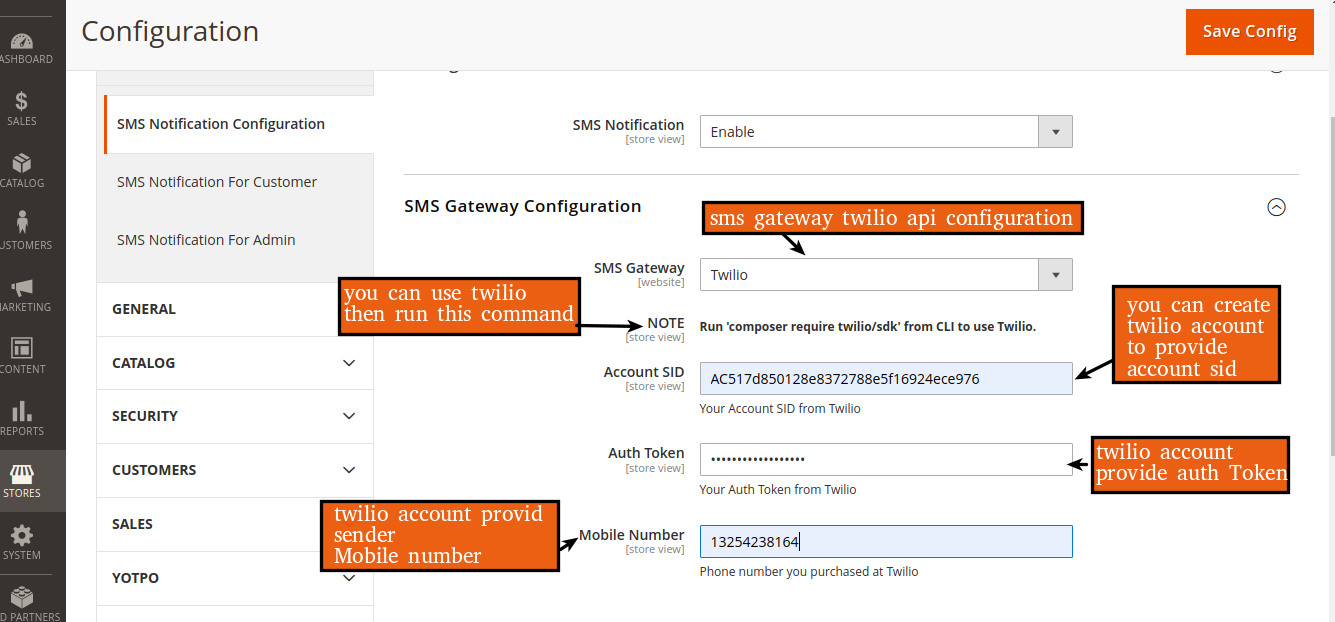
Task: Open the Marketing megaphone icon
Action: 22,288
